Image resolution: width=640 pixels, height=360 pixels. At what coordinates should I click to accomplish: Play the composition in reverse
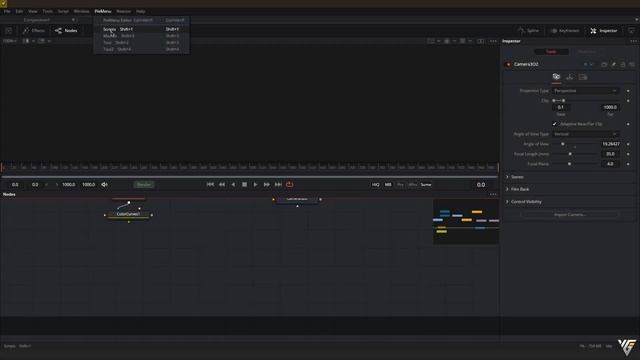pos(233,184)
